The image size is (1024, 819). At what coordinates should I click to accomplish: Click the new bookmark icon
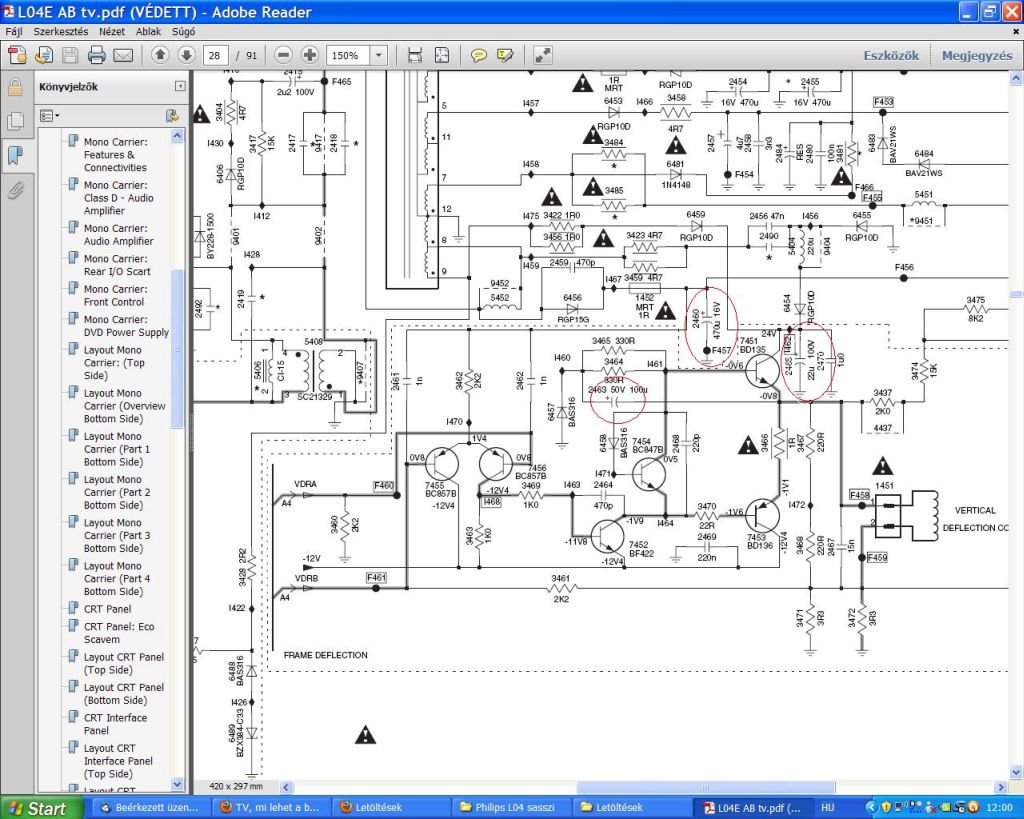pyautogui.click(x=172, y=116)
